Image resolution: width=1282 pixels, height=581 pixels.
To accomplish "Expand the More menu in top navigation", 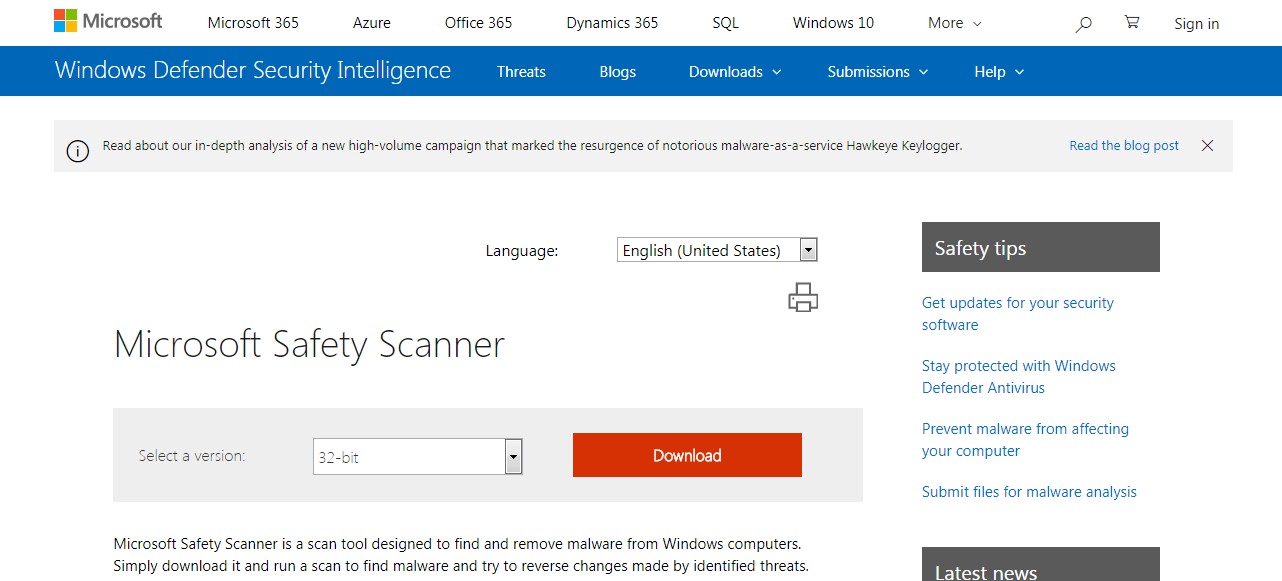I will click(954, 23).
